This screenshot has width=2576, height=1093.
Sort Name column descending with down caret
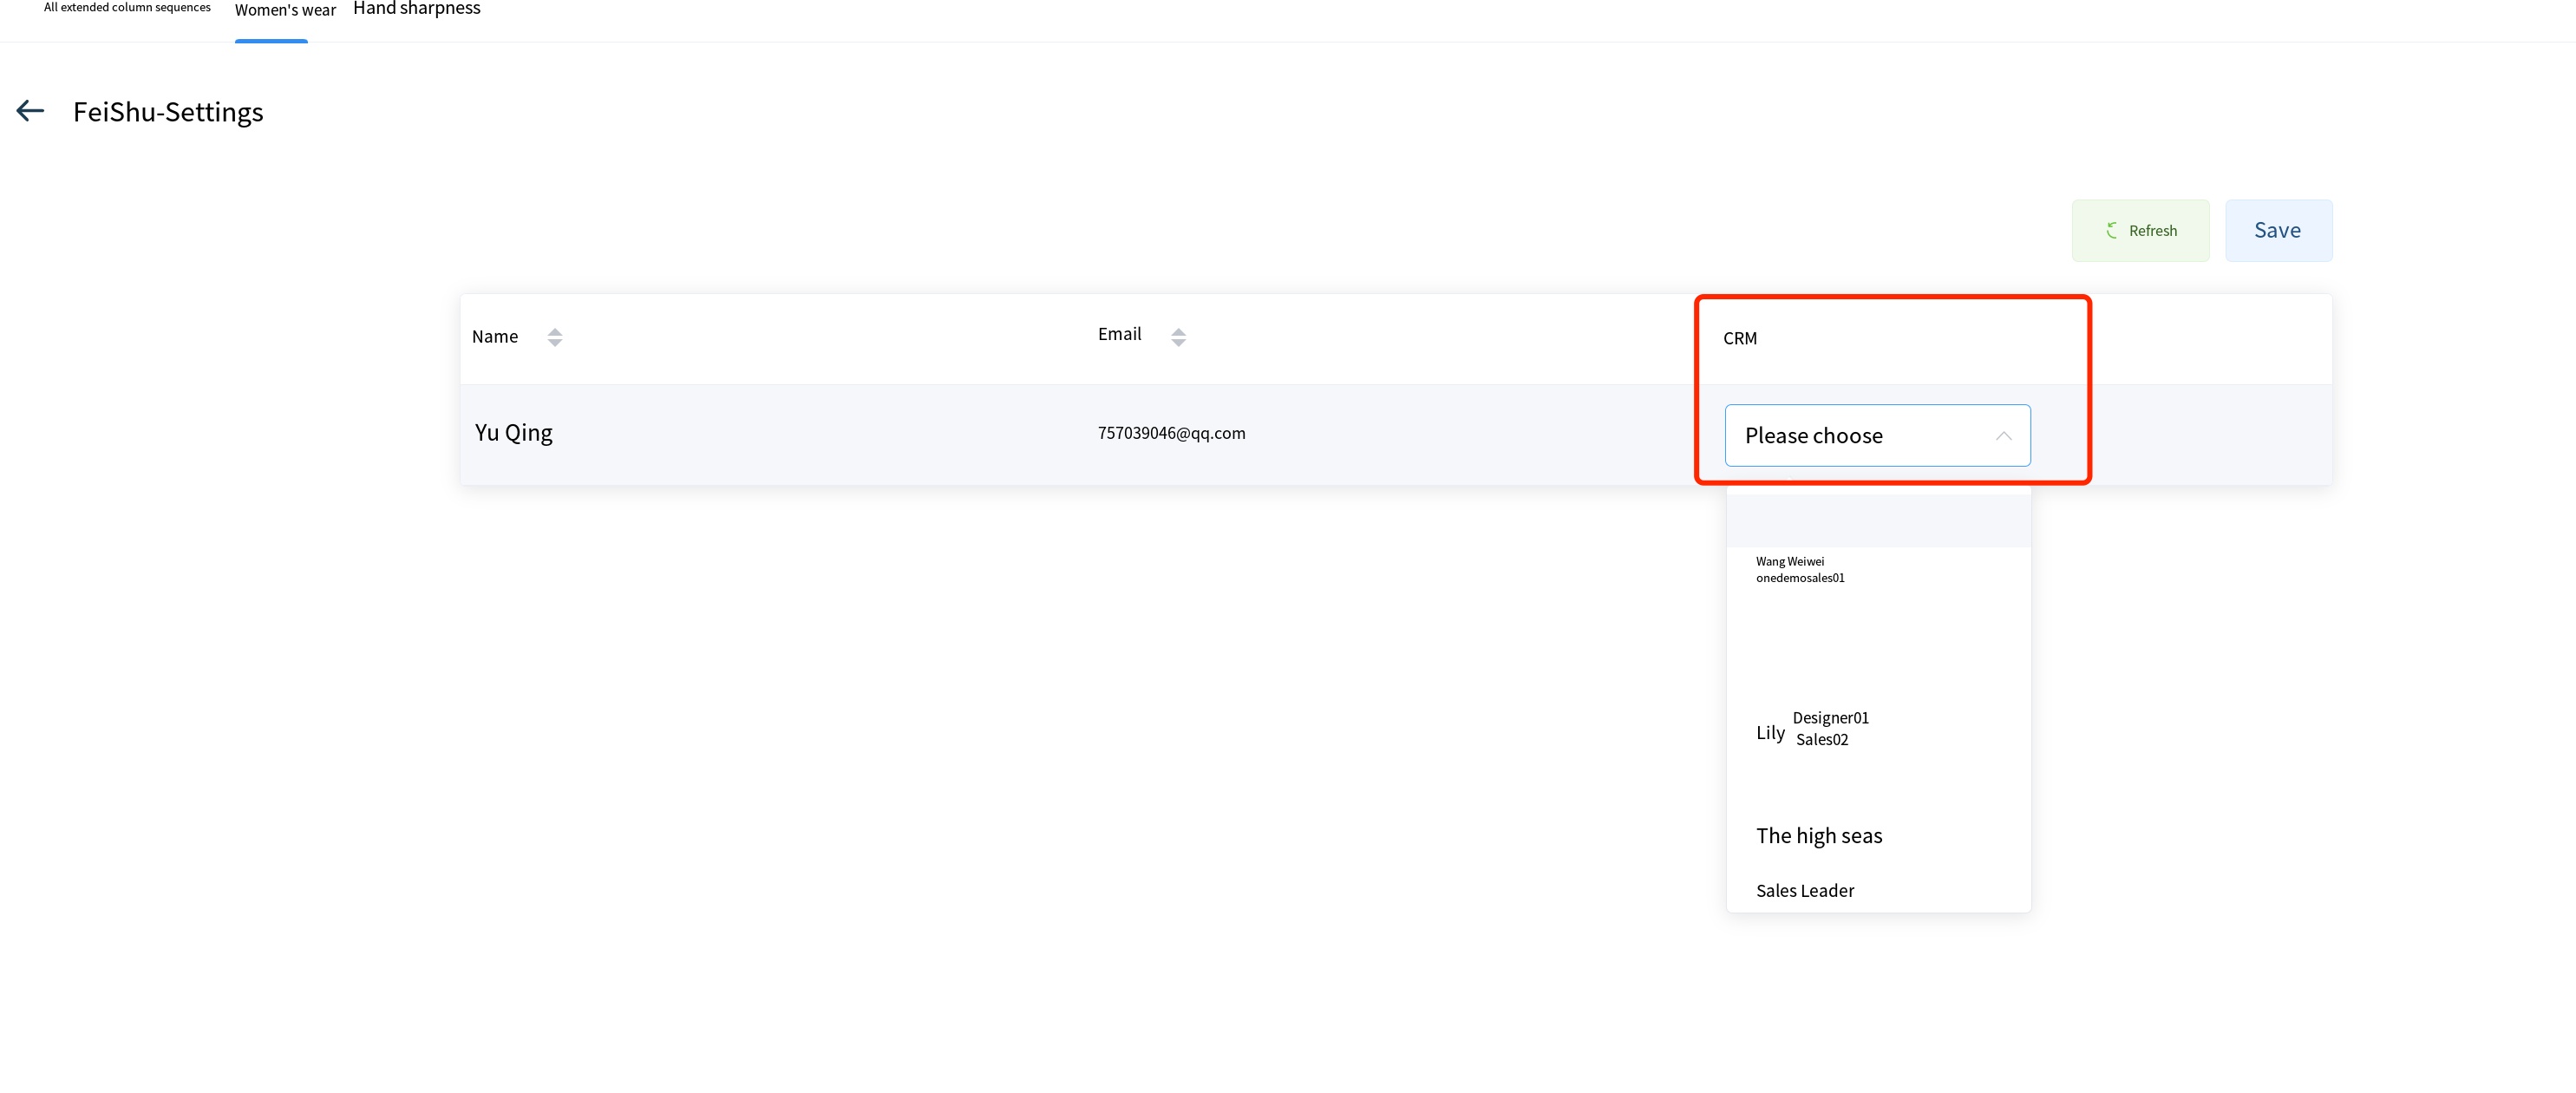point(555,343)
